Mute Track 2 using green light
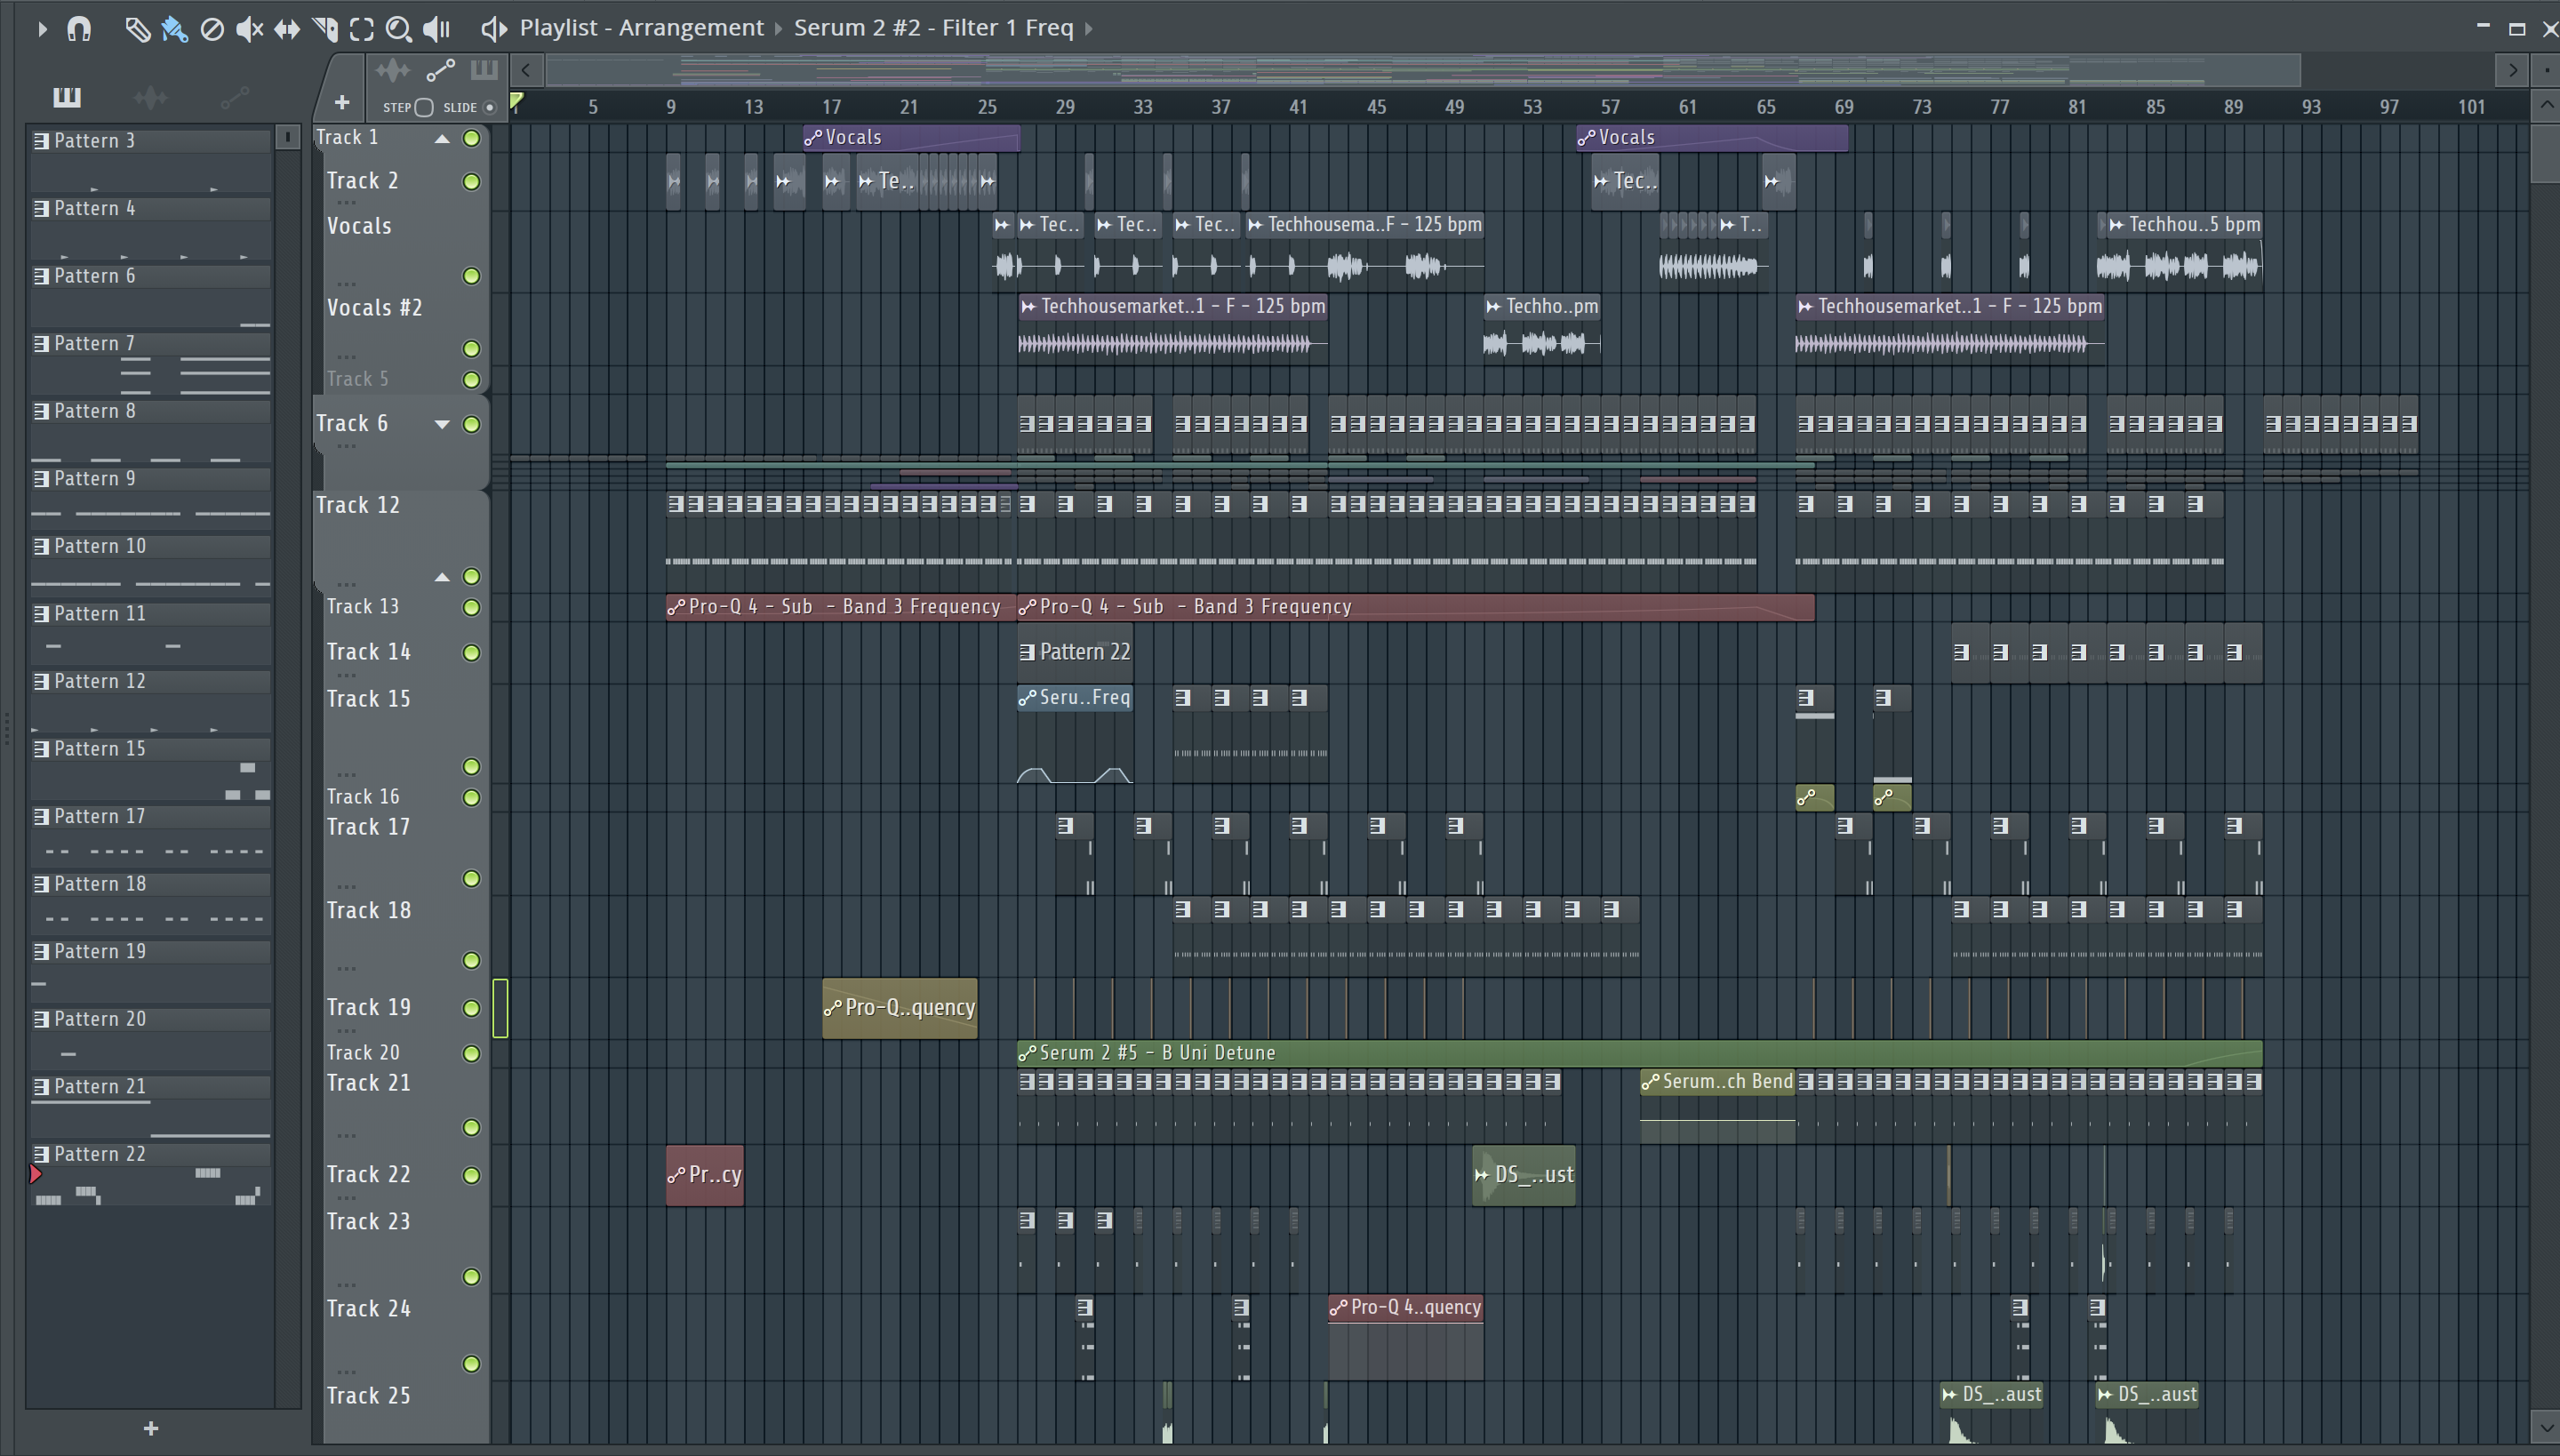The width and height of the screenshot is (2560, 1456). [471, 182]
